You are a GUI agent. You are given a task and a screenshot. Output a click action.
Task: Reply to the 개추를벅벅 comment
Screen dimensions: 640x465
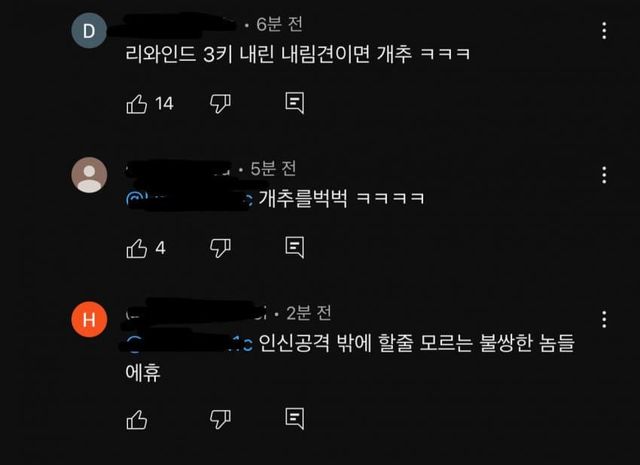[295, 247]
